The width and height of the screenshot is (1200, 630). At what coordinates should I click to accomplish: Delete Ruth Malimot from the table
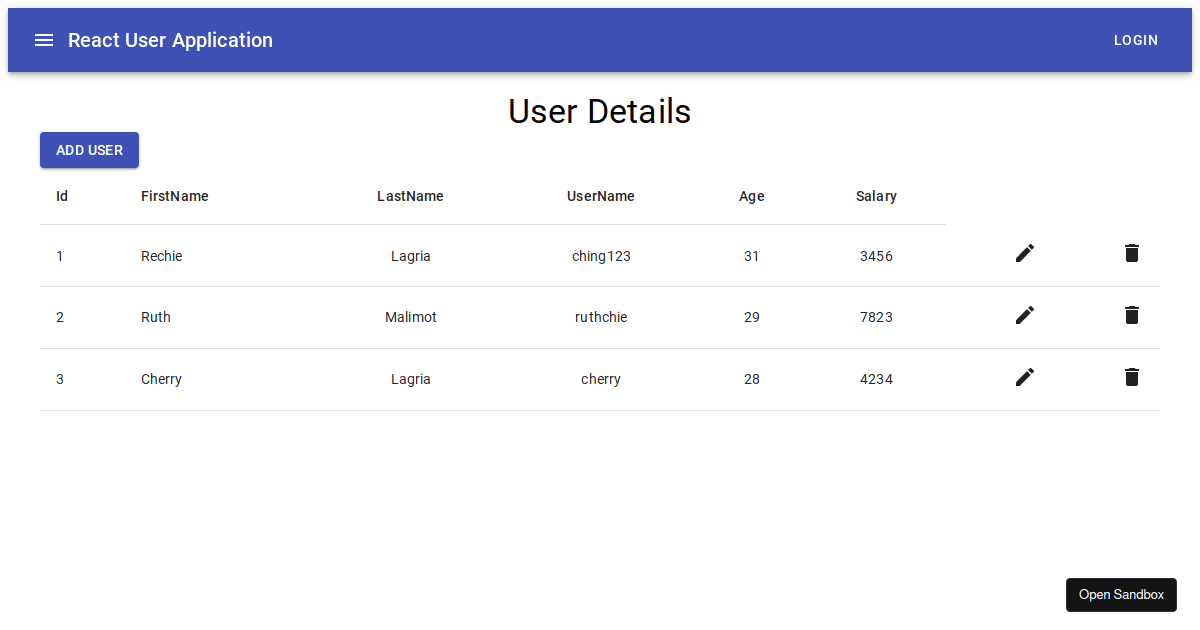tap(1131, 315)
